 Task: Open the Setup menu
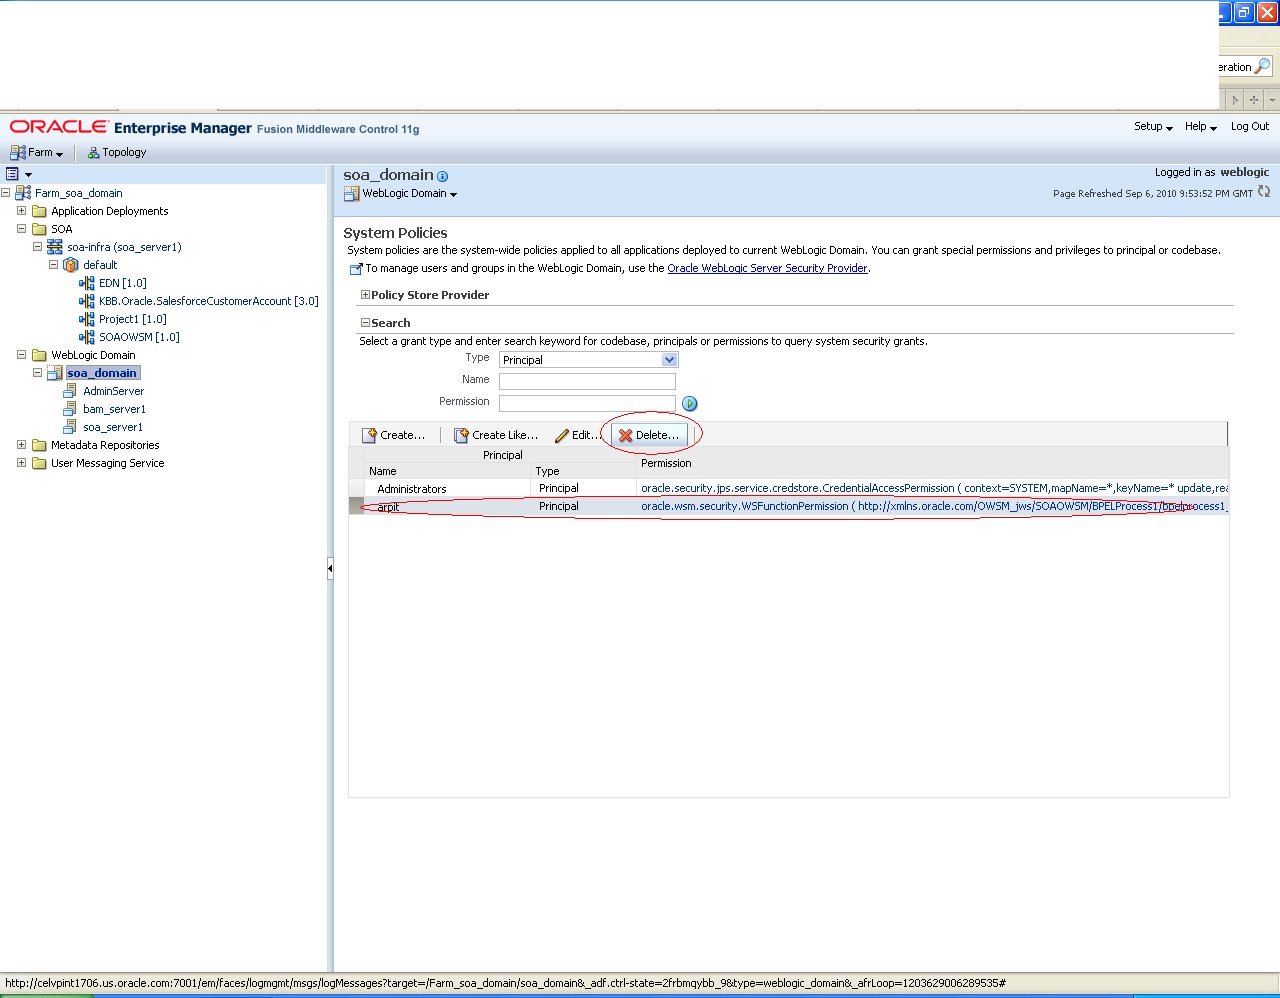click(x=1153, y=127)
